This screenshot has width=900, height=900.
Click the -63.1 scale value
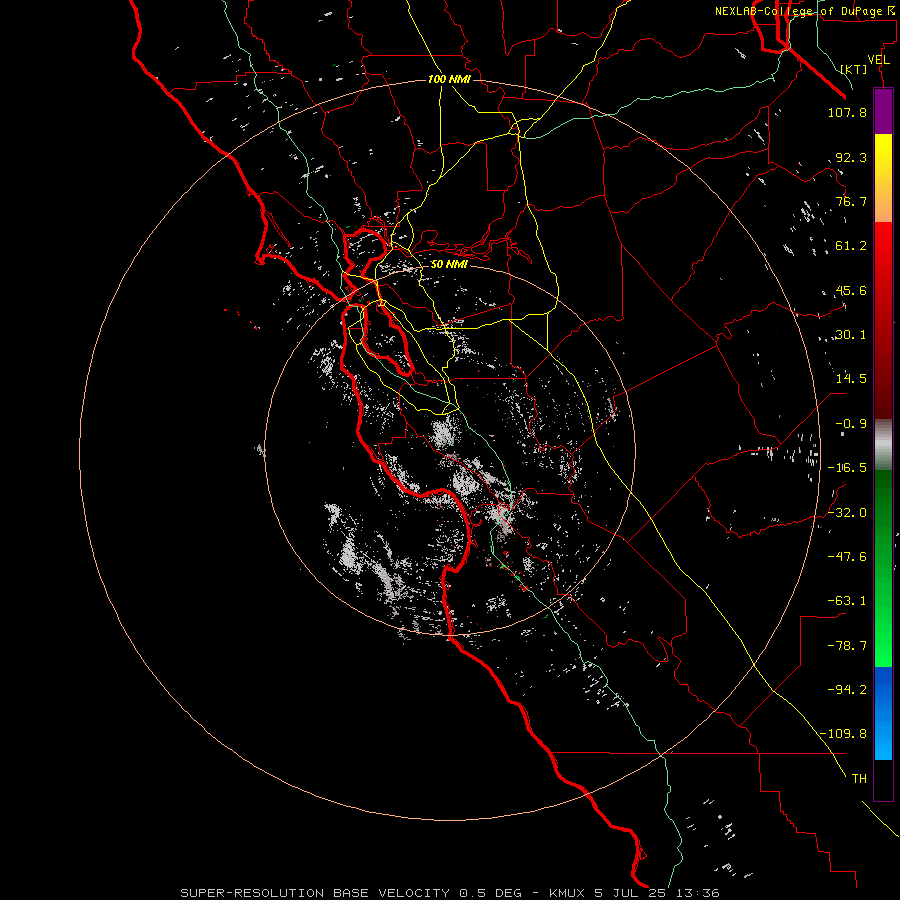[847, 601]
